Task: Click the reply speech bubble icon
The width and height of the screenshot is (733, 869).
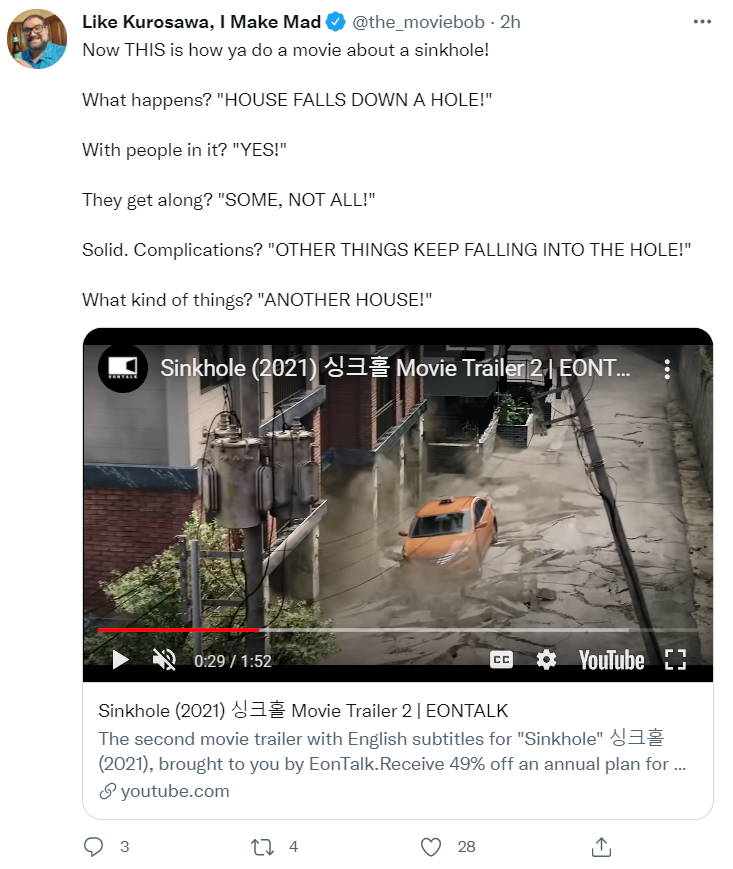Action: (93, 846)
